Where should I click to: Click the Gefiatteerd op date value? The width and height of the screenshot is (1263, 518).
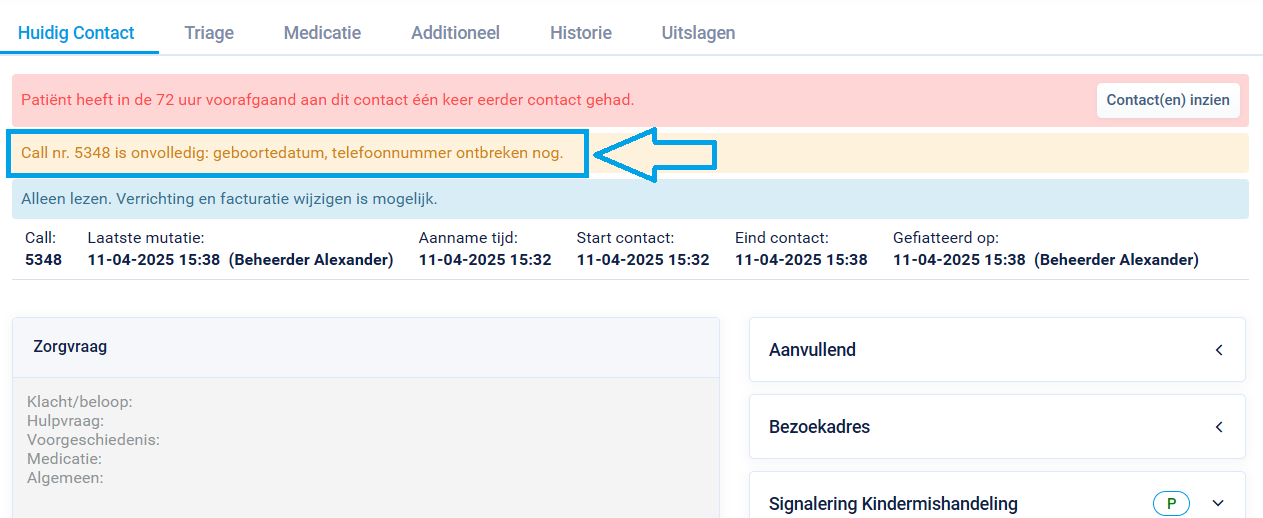click(x=959, y=260)
